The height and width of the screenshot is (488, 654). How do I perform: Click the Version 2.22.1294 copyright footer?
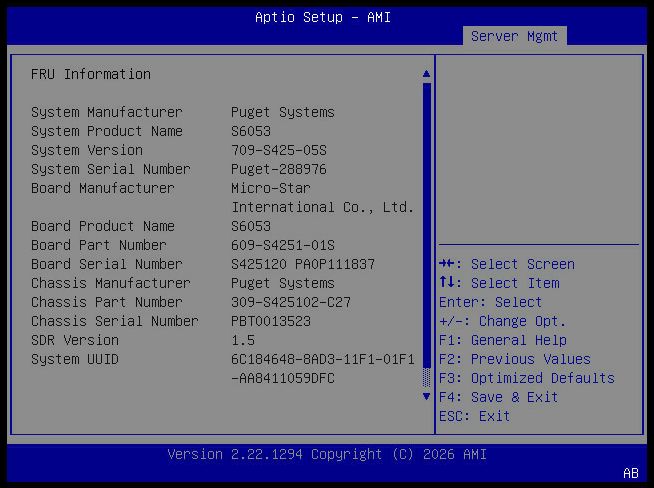click(327, 454)
